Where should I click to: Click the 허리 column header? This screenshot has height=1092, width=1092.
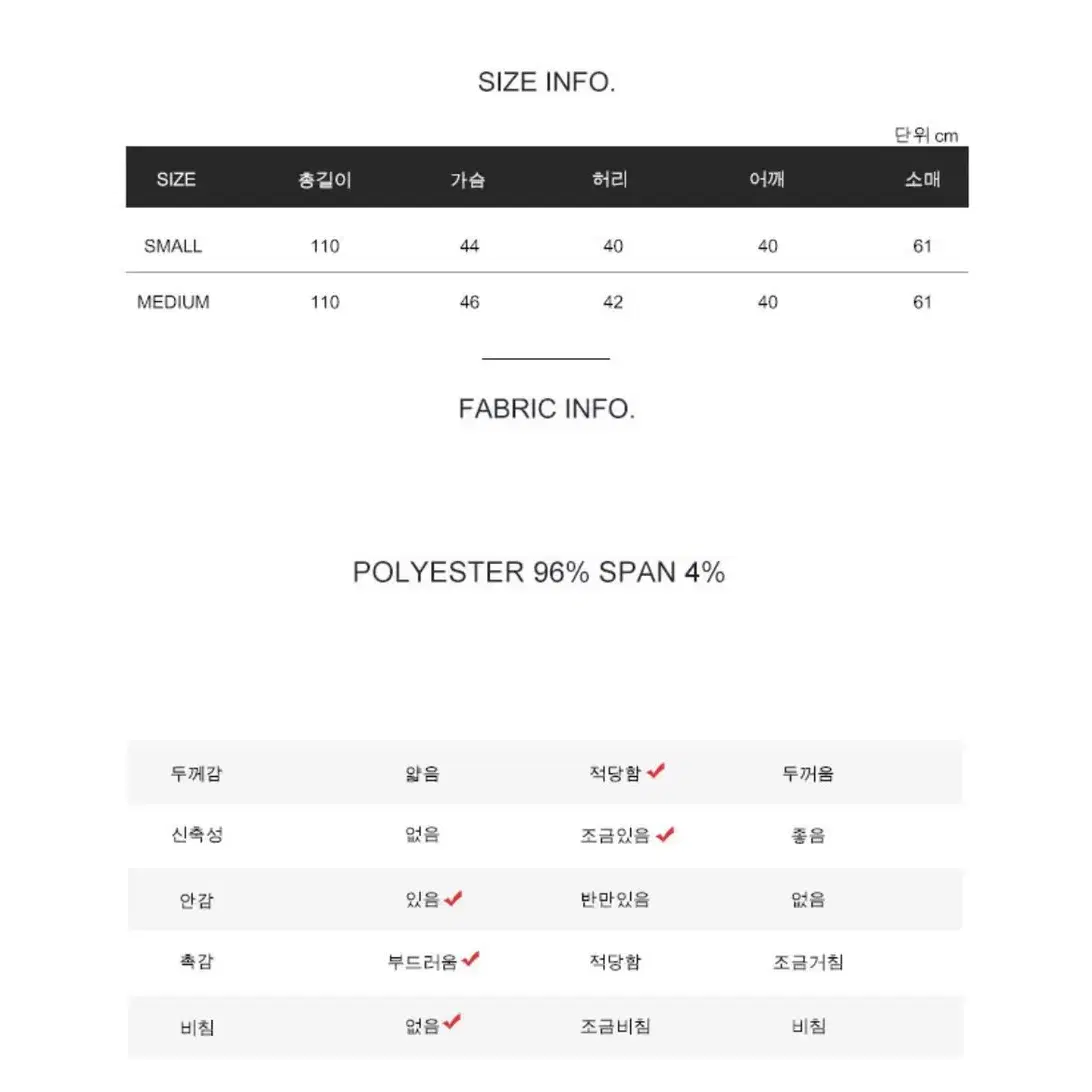(x=610, y=179)
